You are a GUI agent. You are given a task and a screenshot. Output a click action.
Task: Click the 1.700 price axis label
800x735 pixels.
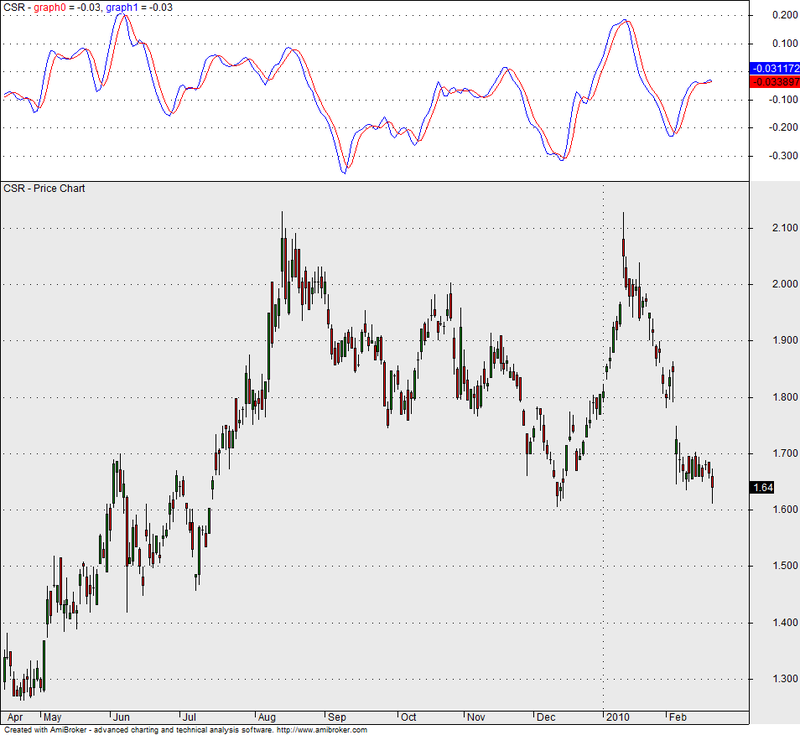pos(785,453)
